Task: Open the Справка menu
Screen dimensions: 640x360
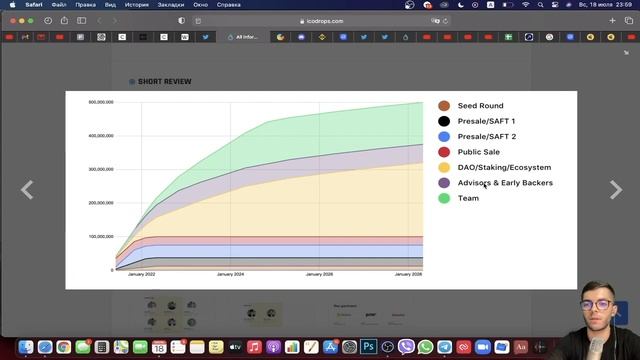Action: pyautogui.click(x=229, y=5)
